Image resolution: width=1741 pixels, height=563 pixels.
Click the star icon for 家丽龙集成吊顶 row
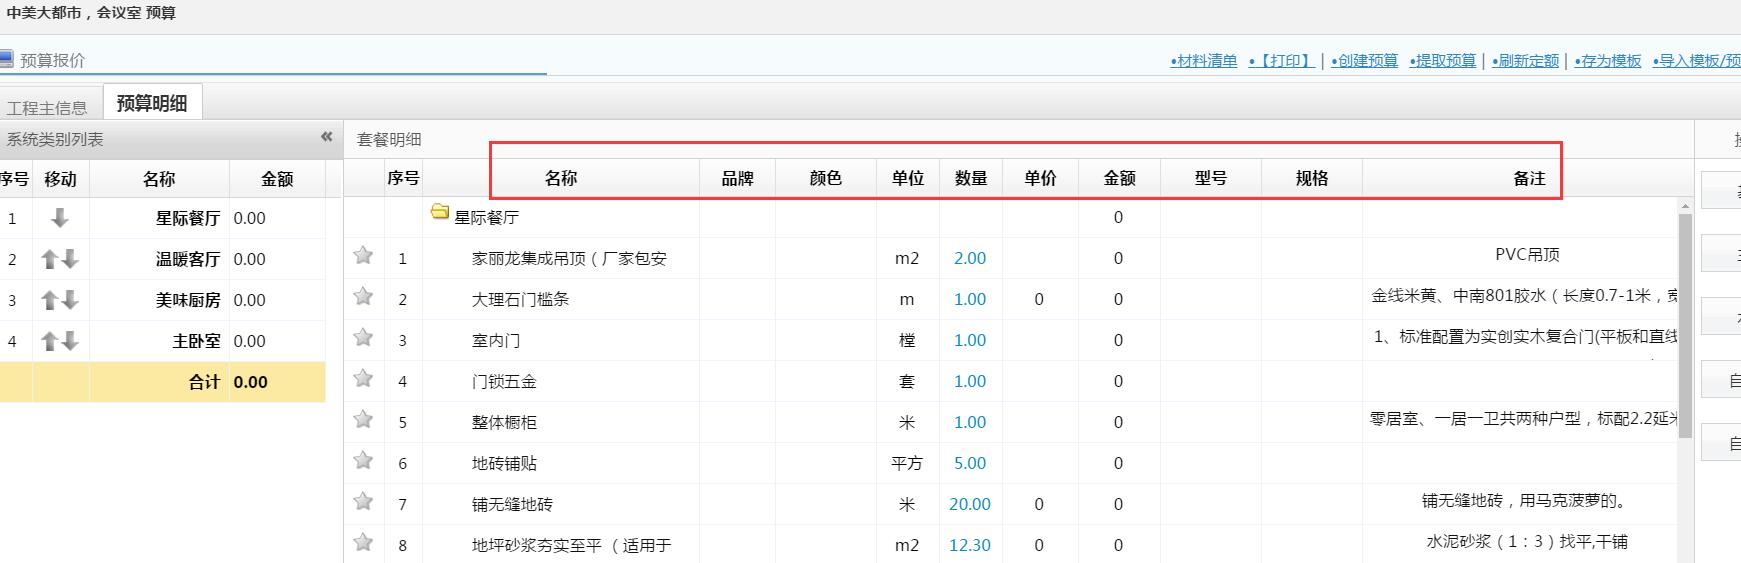click(363, 256)
